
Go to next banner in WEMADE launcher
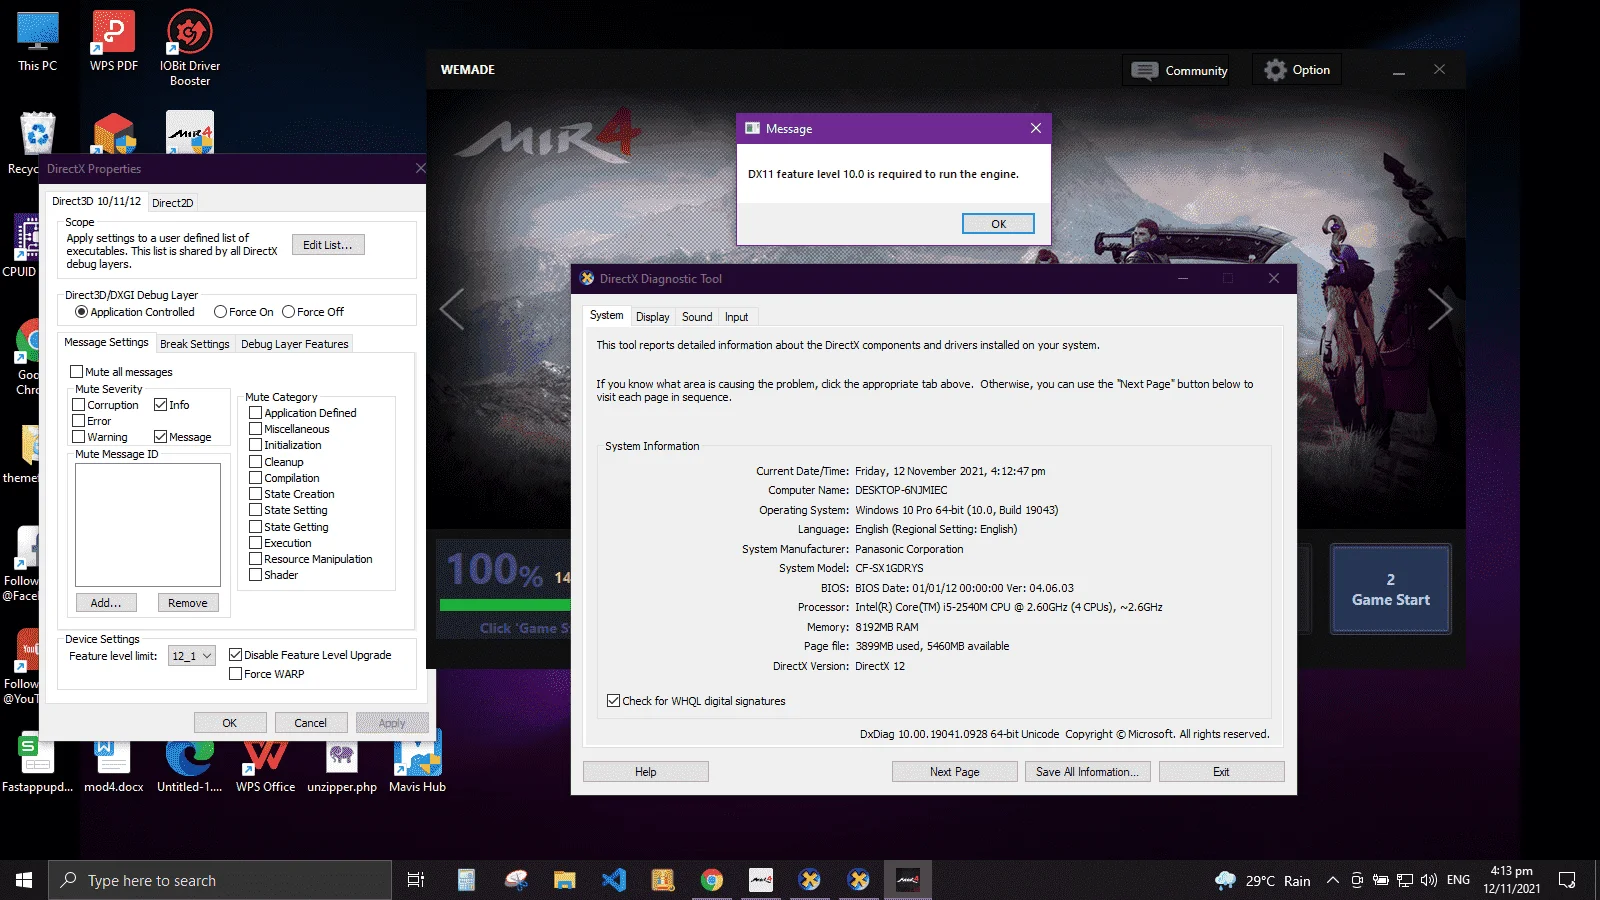click(1439, 309)
